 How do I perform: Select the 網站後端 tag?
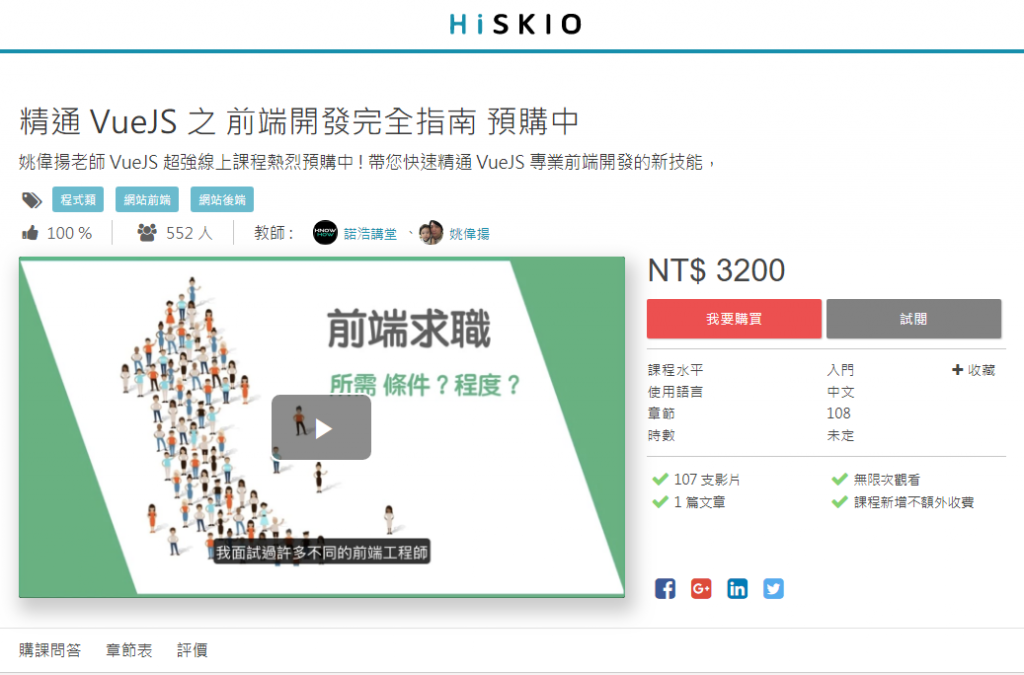222,200
